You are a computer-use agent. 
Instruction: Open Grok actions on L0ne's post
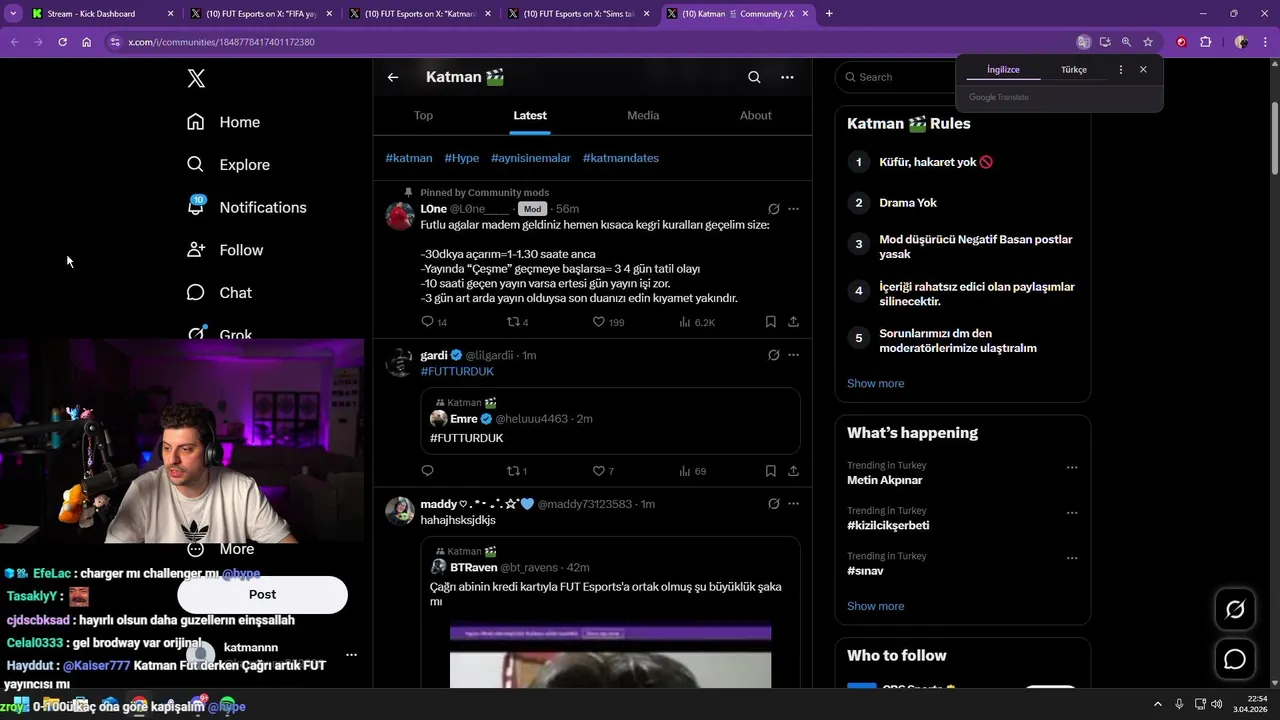coord(773,209)
